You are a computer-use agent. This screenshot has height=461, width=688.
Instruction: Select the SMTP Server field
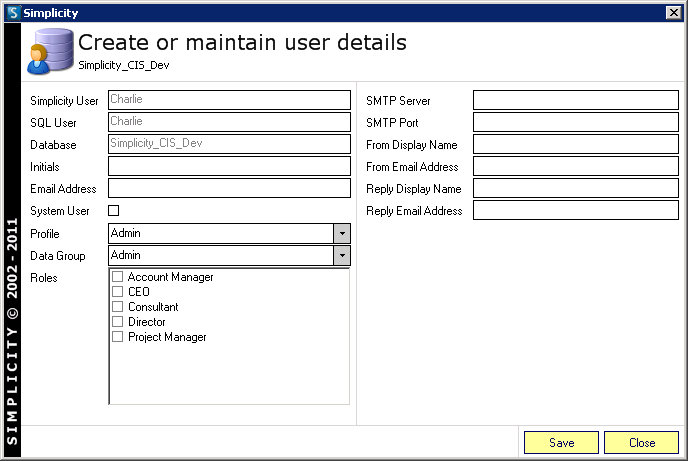(576, 100)
